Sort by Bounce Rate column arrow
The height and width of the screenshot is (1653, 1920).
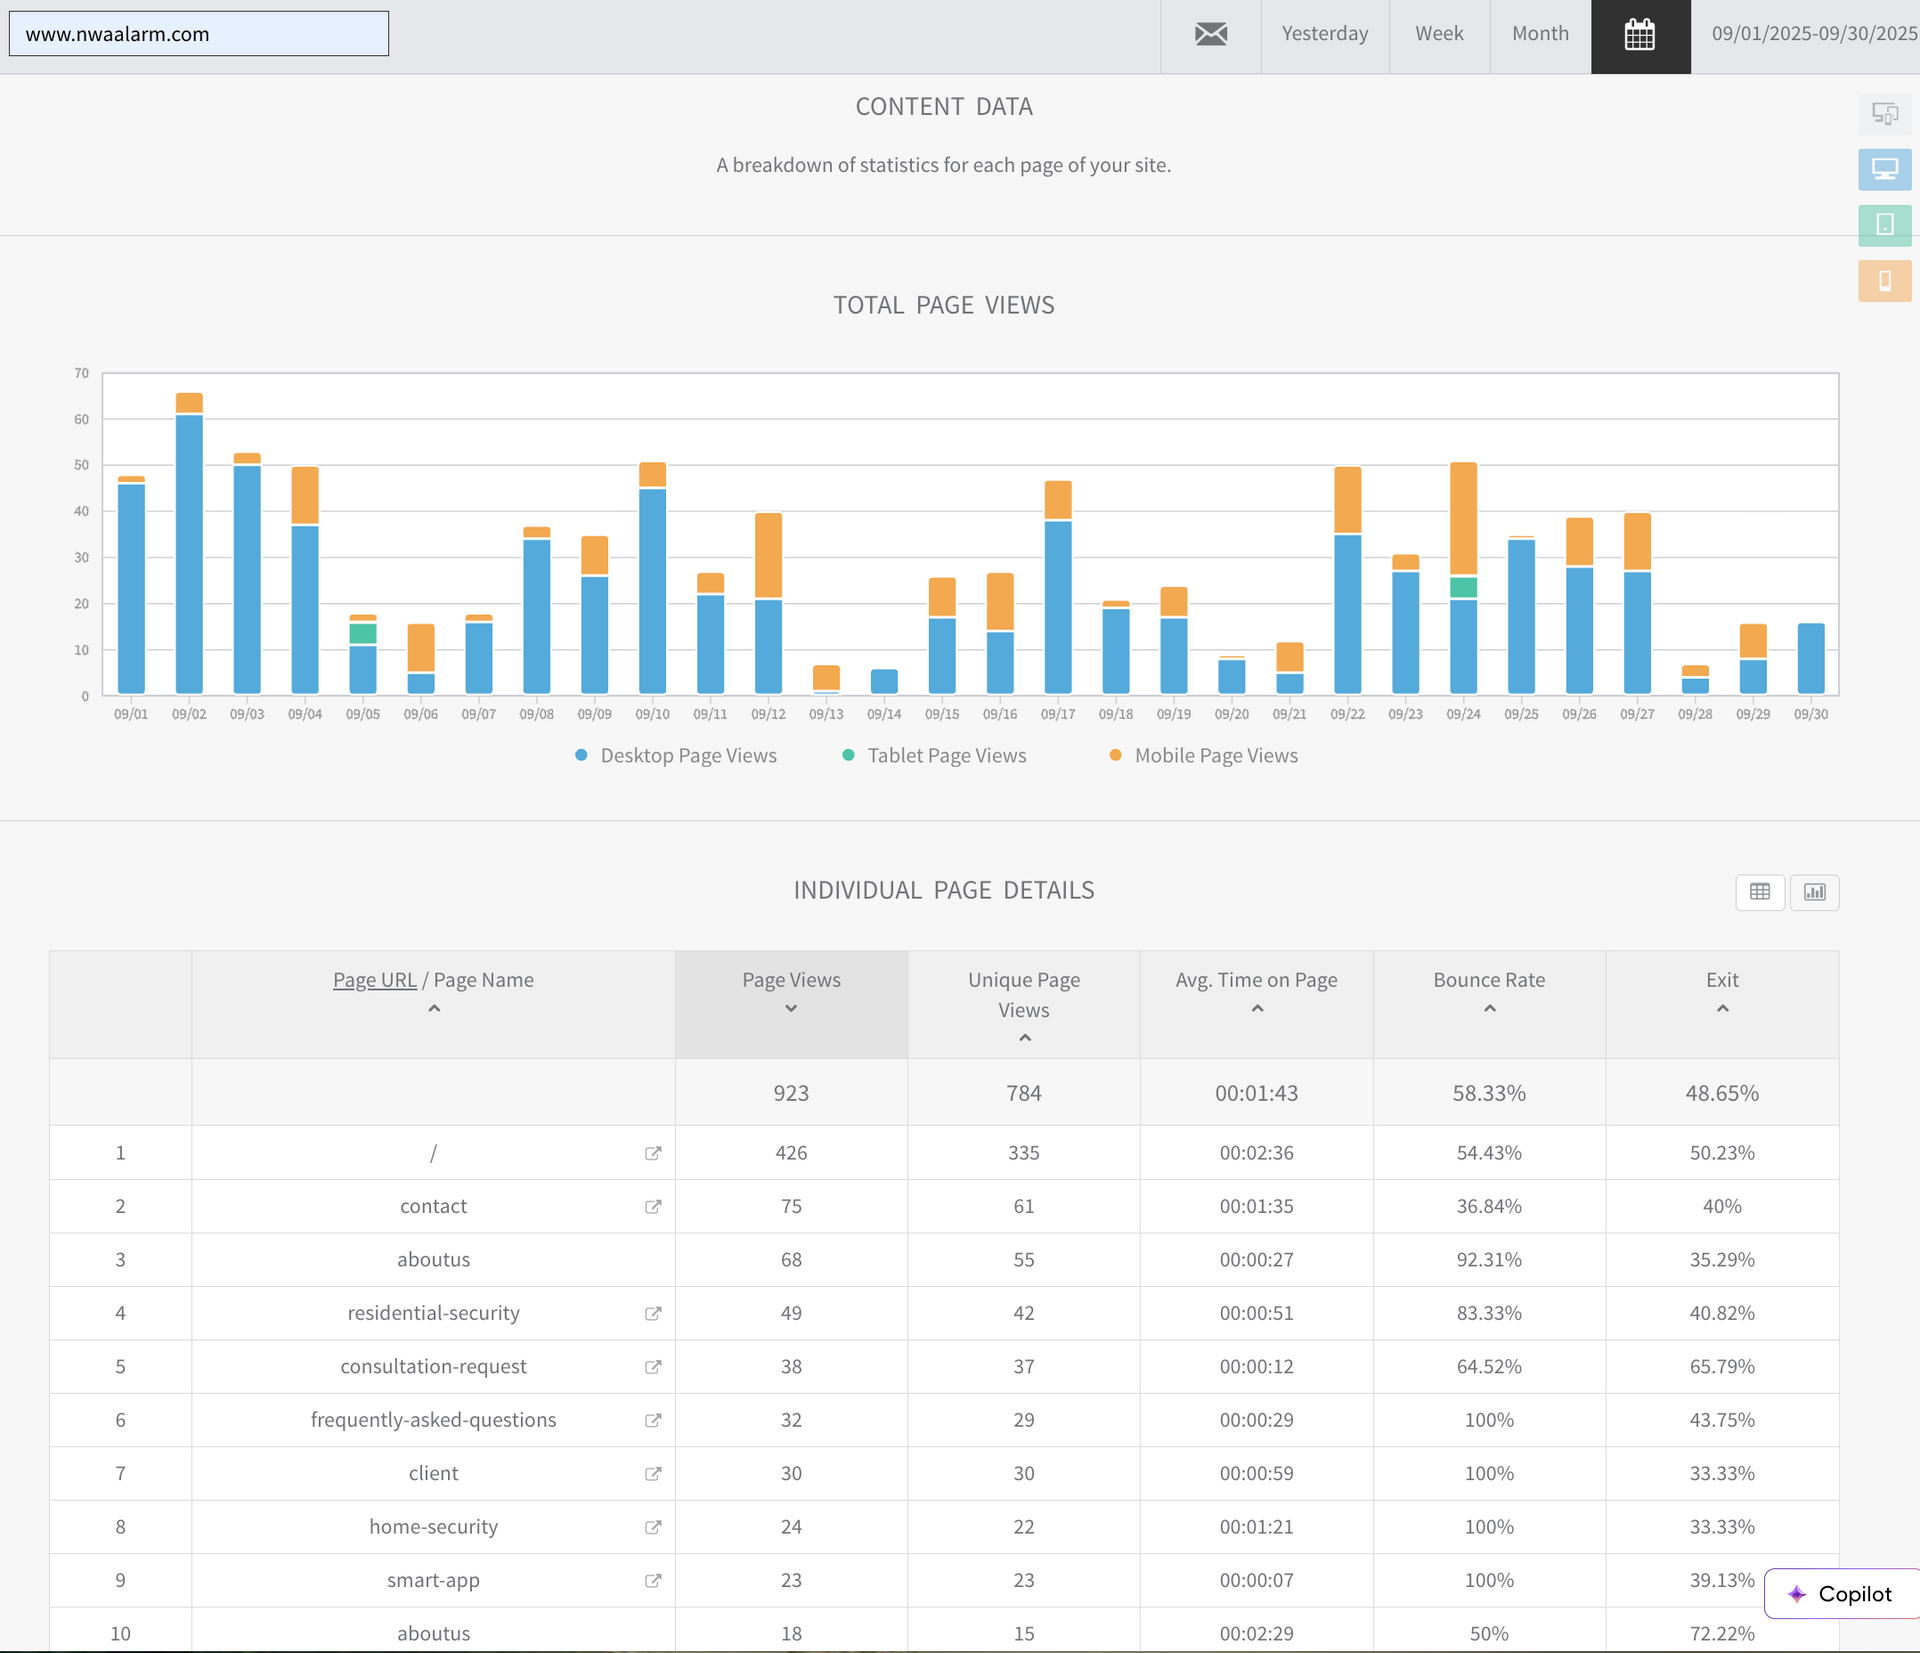point(1489,1009)
